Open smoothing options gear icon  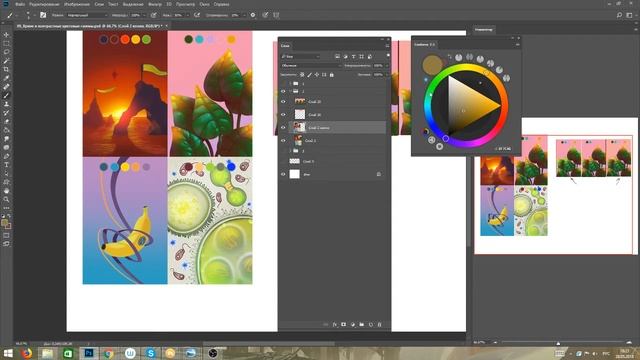[x=253, y=15]
